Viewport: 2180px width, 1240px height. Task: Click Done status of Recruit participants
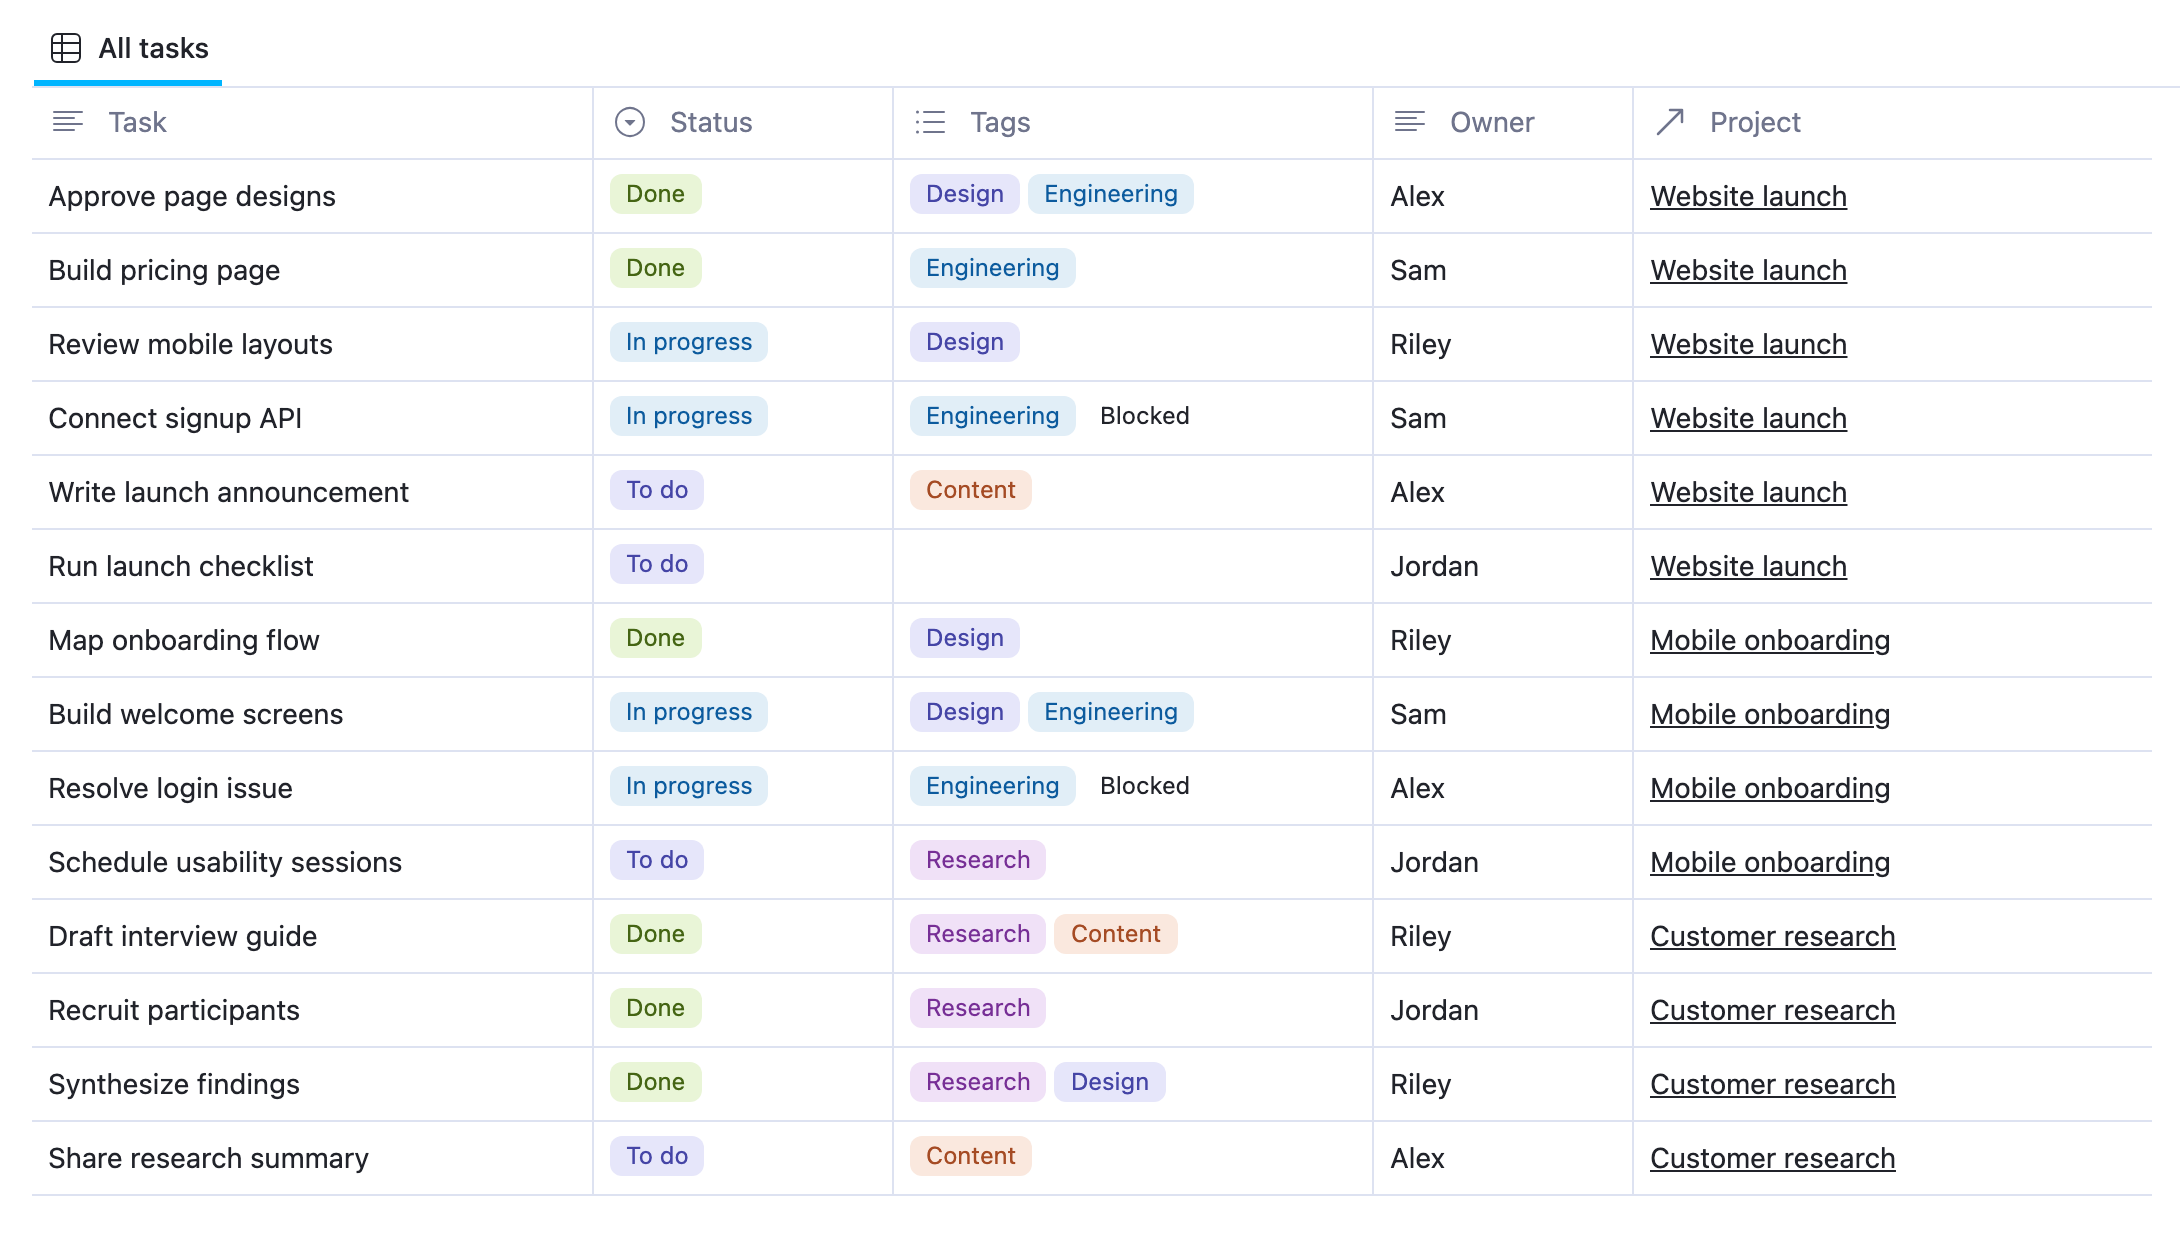[656, 1008]
